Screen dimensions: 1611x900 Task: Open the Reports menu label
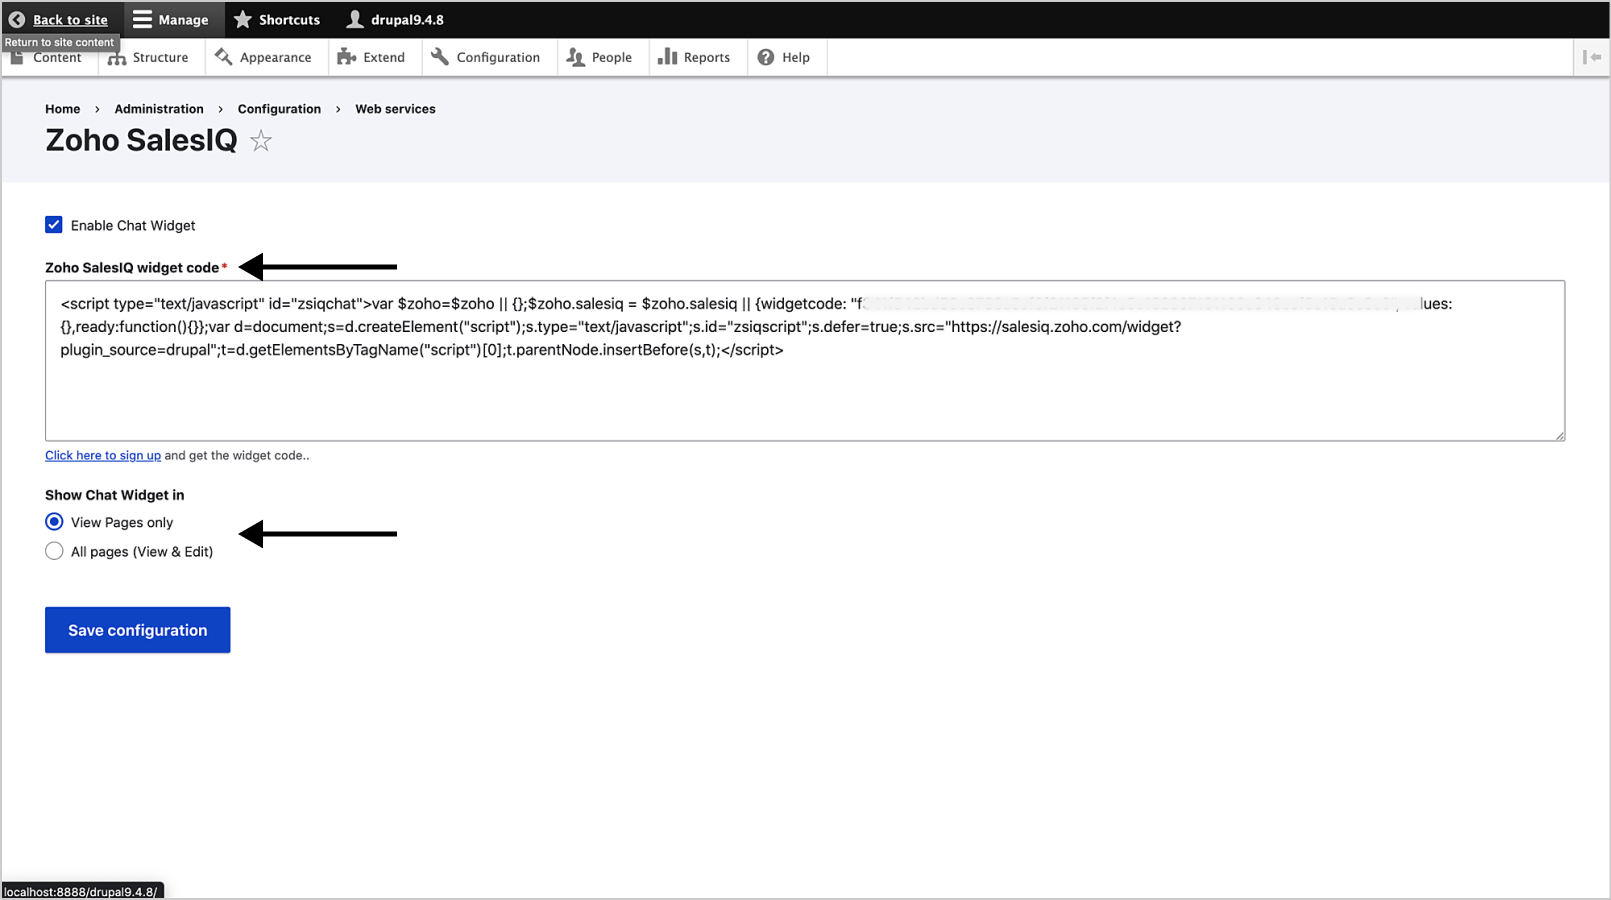click(x=707, y=58)
